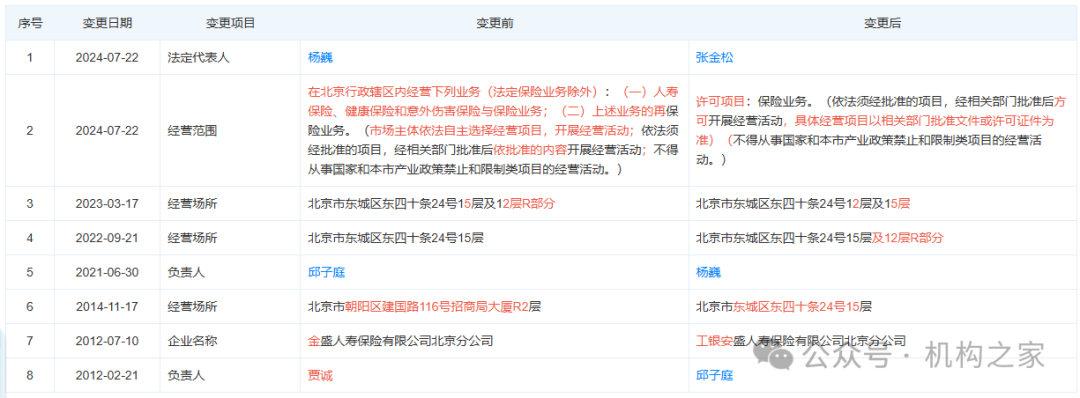
Task: Select the date 2012-02-21
Action: coord(107,375)
